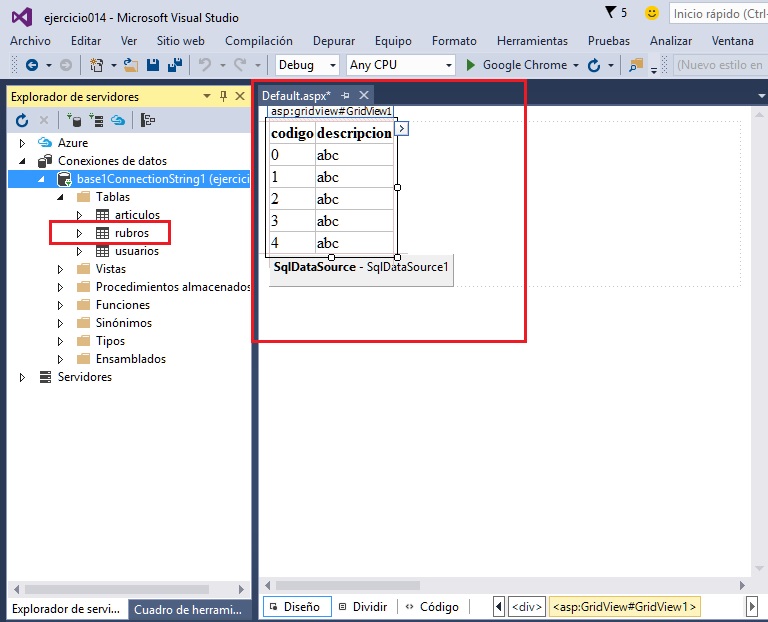
Task: Expand the Servidores node
Action: point(22,377)
